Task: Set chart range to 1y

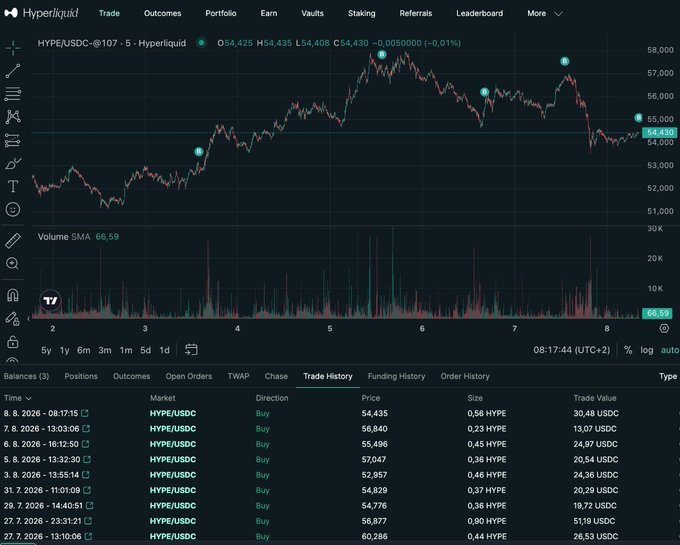Action: (x=65, y=350)
